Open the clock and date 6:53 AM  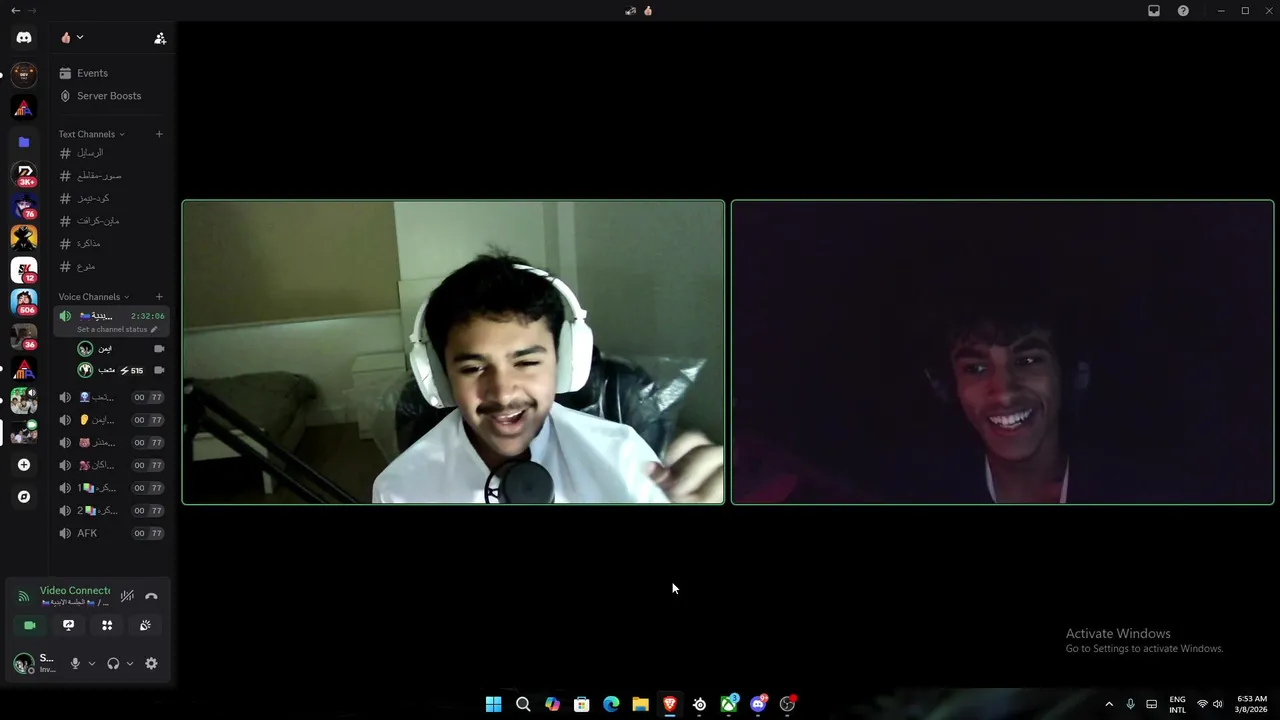tap(1252, 704)
